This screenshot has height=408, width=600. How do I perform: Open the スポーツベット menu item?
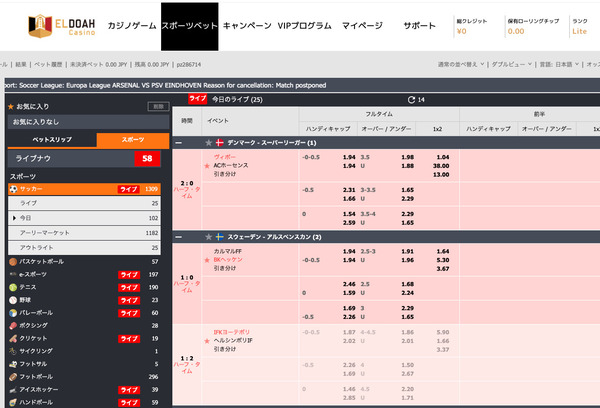pos(190,26)
